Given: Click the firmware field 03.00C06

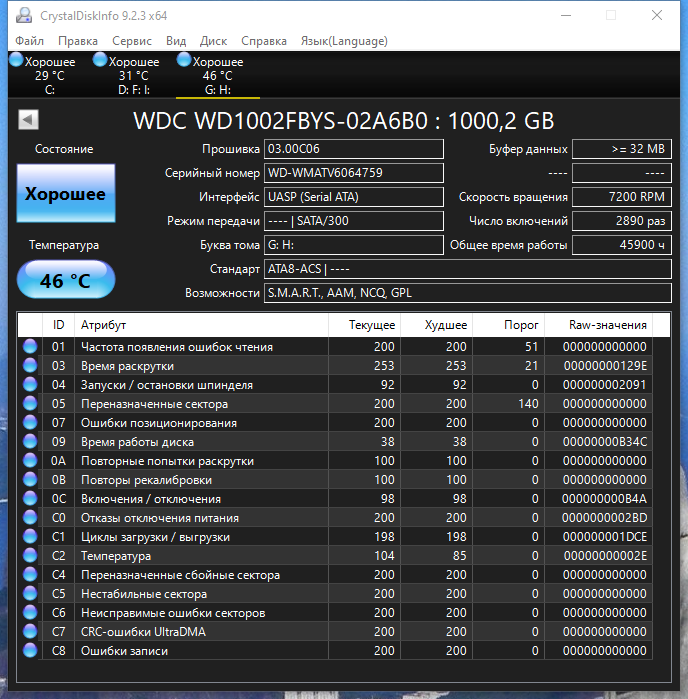Looking at the screenshot, I should (x=354, y=149).
